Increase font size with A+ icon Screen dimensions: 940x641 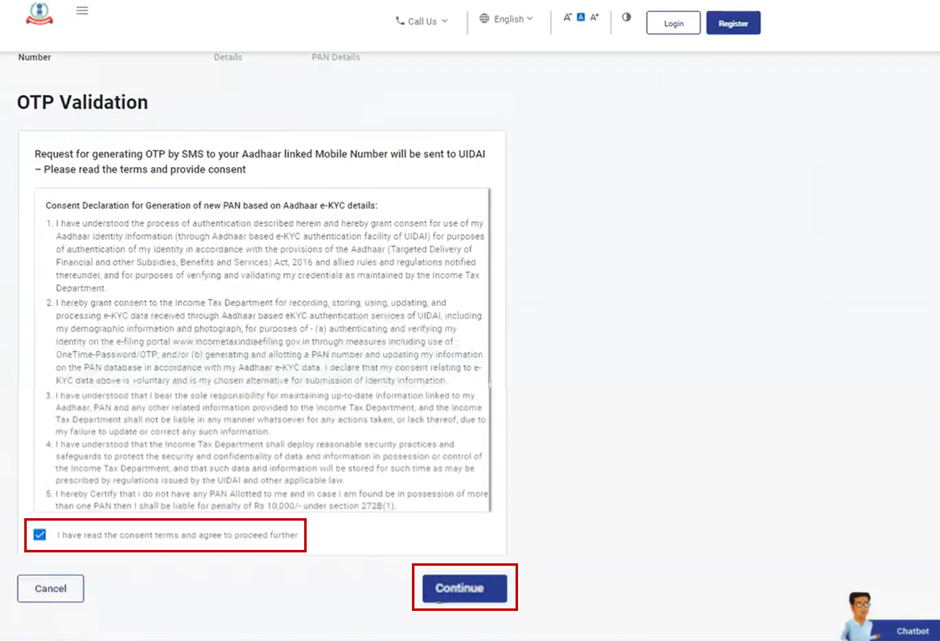(594, 18)
